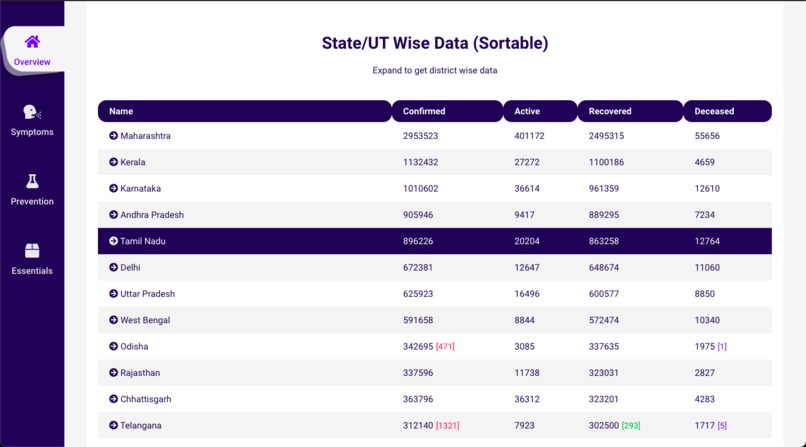Click Kerala recovered count 1100186

[607, 162]
